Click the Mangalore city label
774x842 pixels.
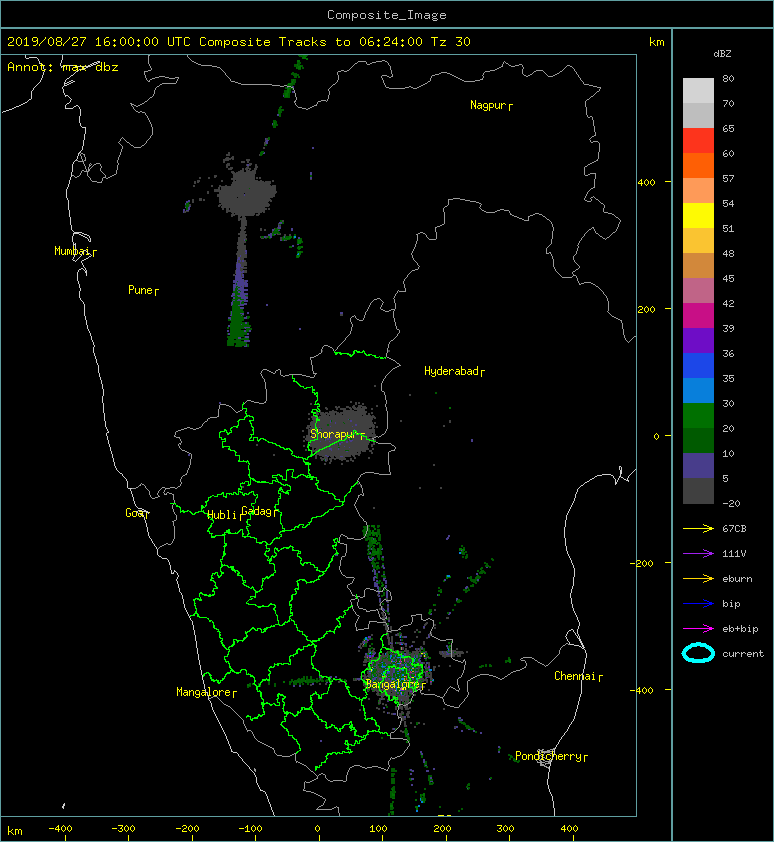tap(204, 692)
